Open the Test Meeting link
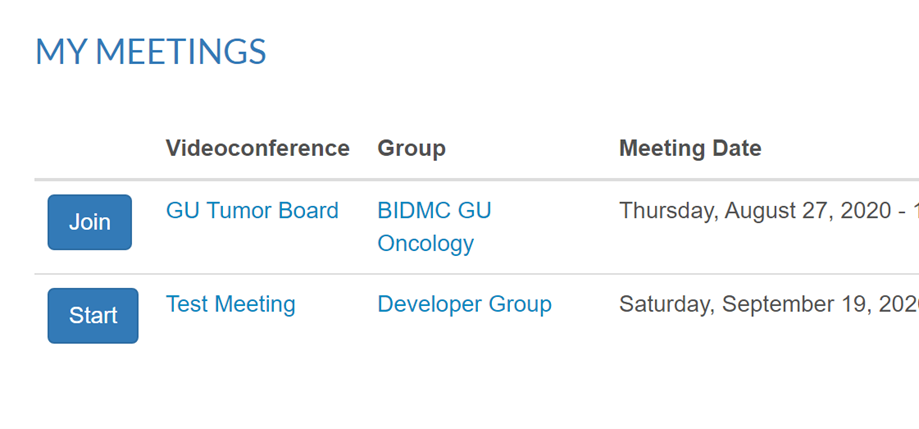Image resolution: width=919 pixels, height=429 pixels. (x=230, y=304)
